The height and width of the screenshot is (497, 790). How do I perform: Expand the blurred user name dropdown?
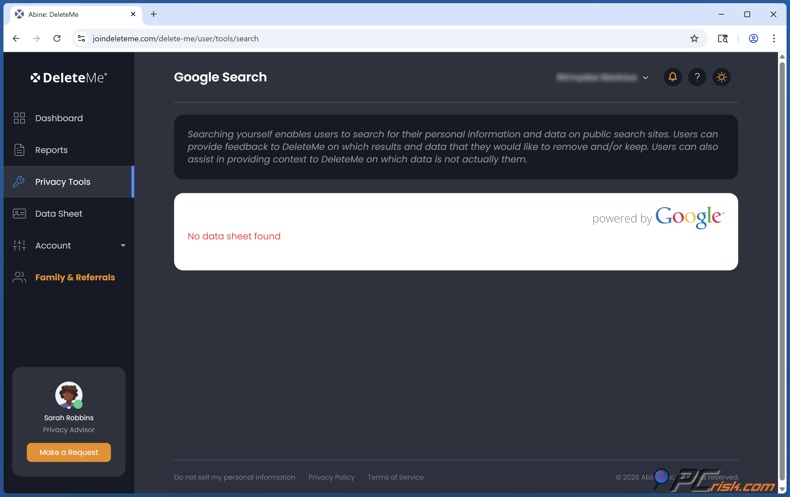coord(603,77)
